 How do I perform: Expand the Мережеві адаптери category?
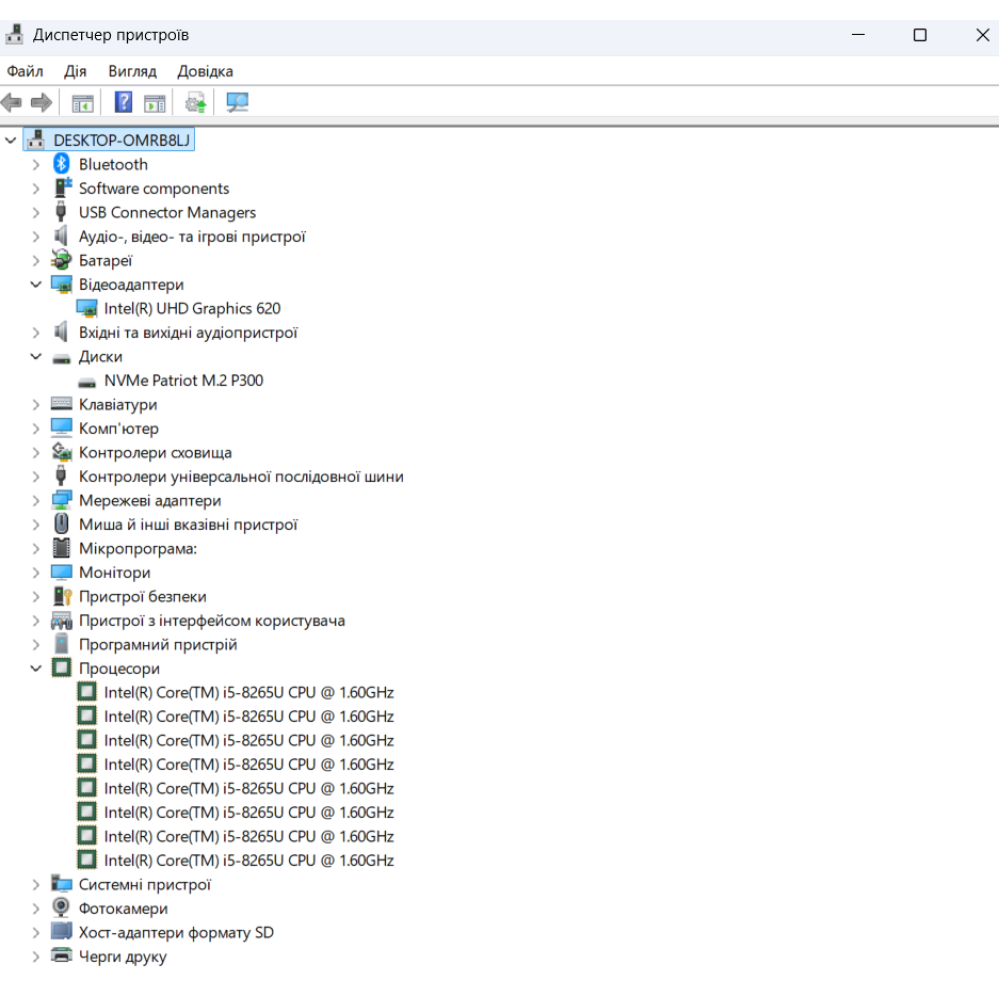[x=36, y=501]
